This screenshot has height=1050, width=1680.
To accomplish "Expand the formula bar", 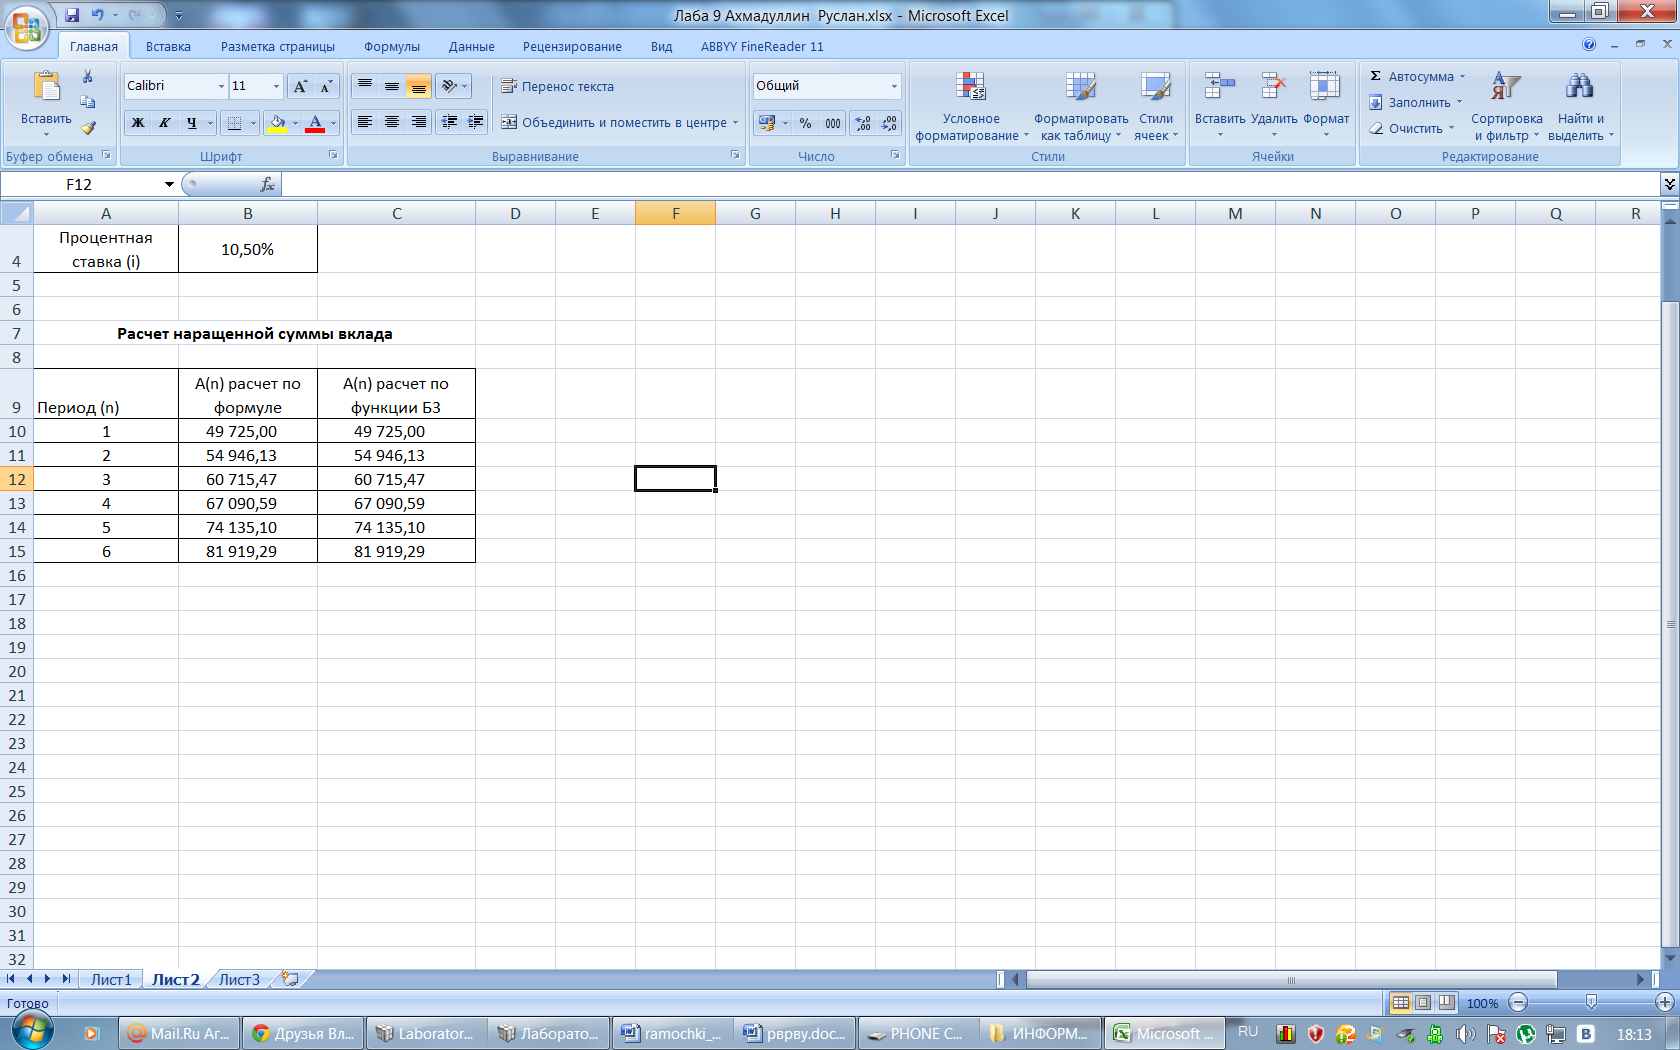I will (x=1669, y=184).
